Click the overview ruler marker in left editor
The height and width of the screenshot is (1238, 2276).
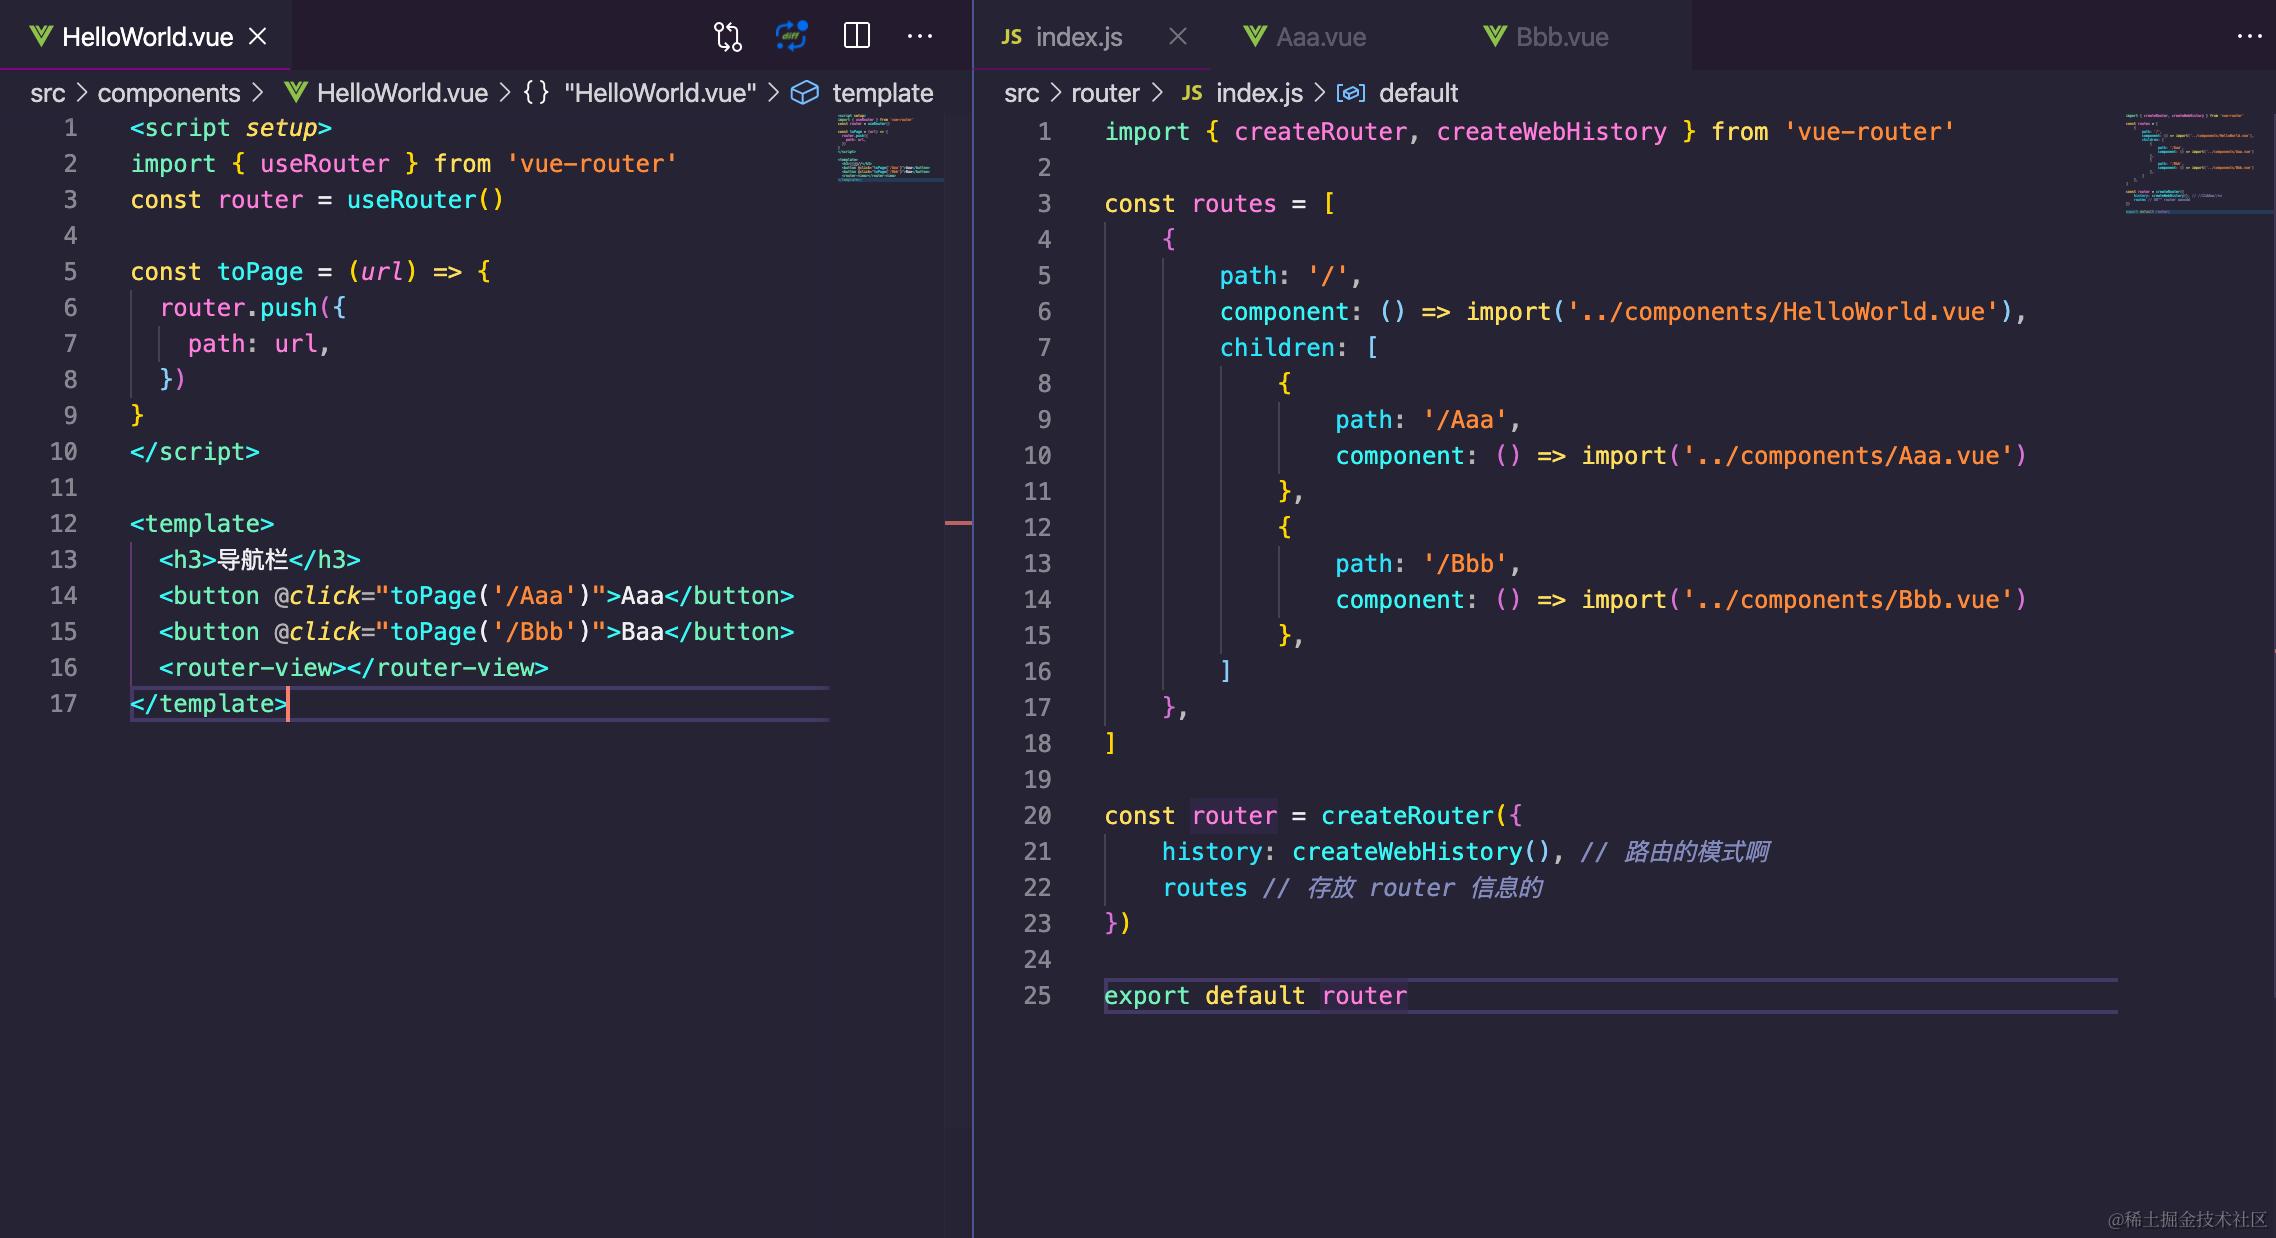pyautogui.click(x=958, y=523)
